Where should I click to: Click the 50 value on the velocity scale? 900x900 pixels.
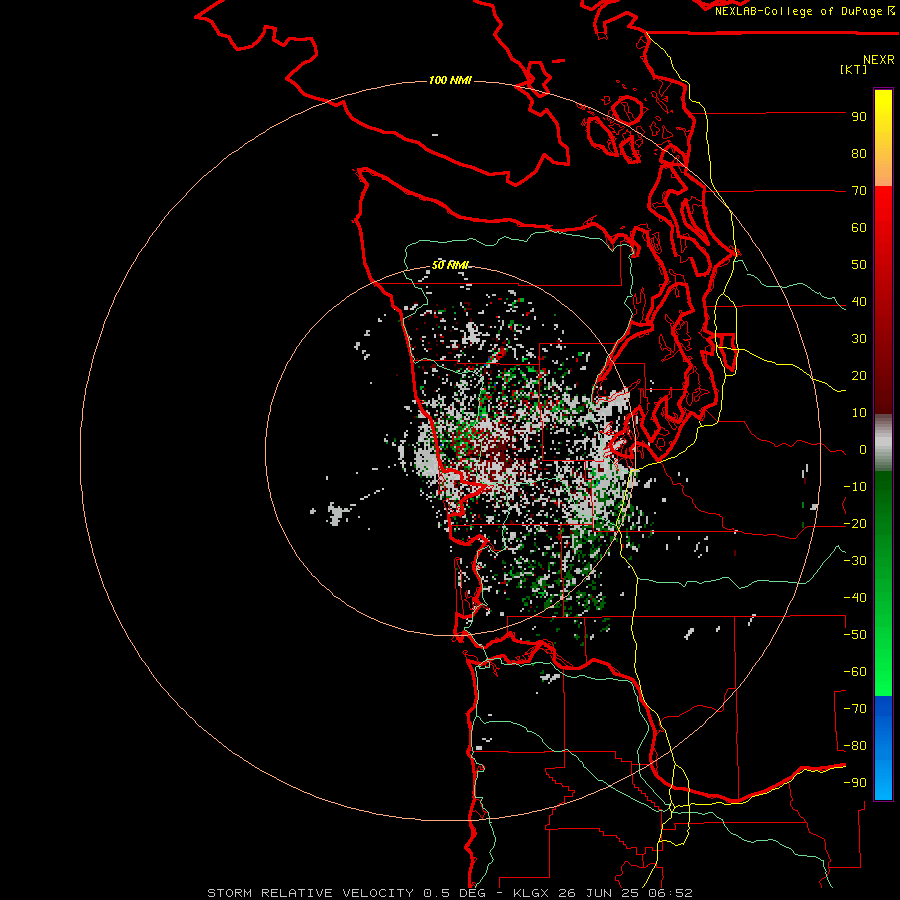(x=859, y=265)
